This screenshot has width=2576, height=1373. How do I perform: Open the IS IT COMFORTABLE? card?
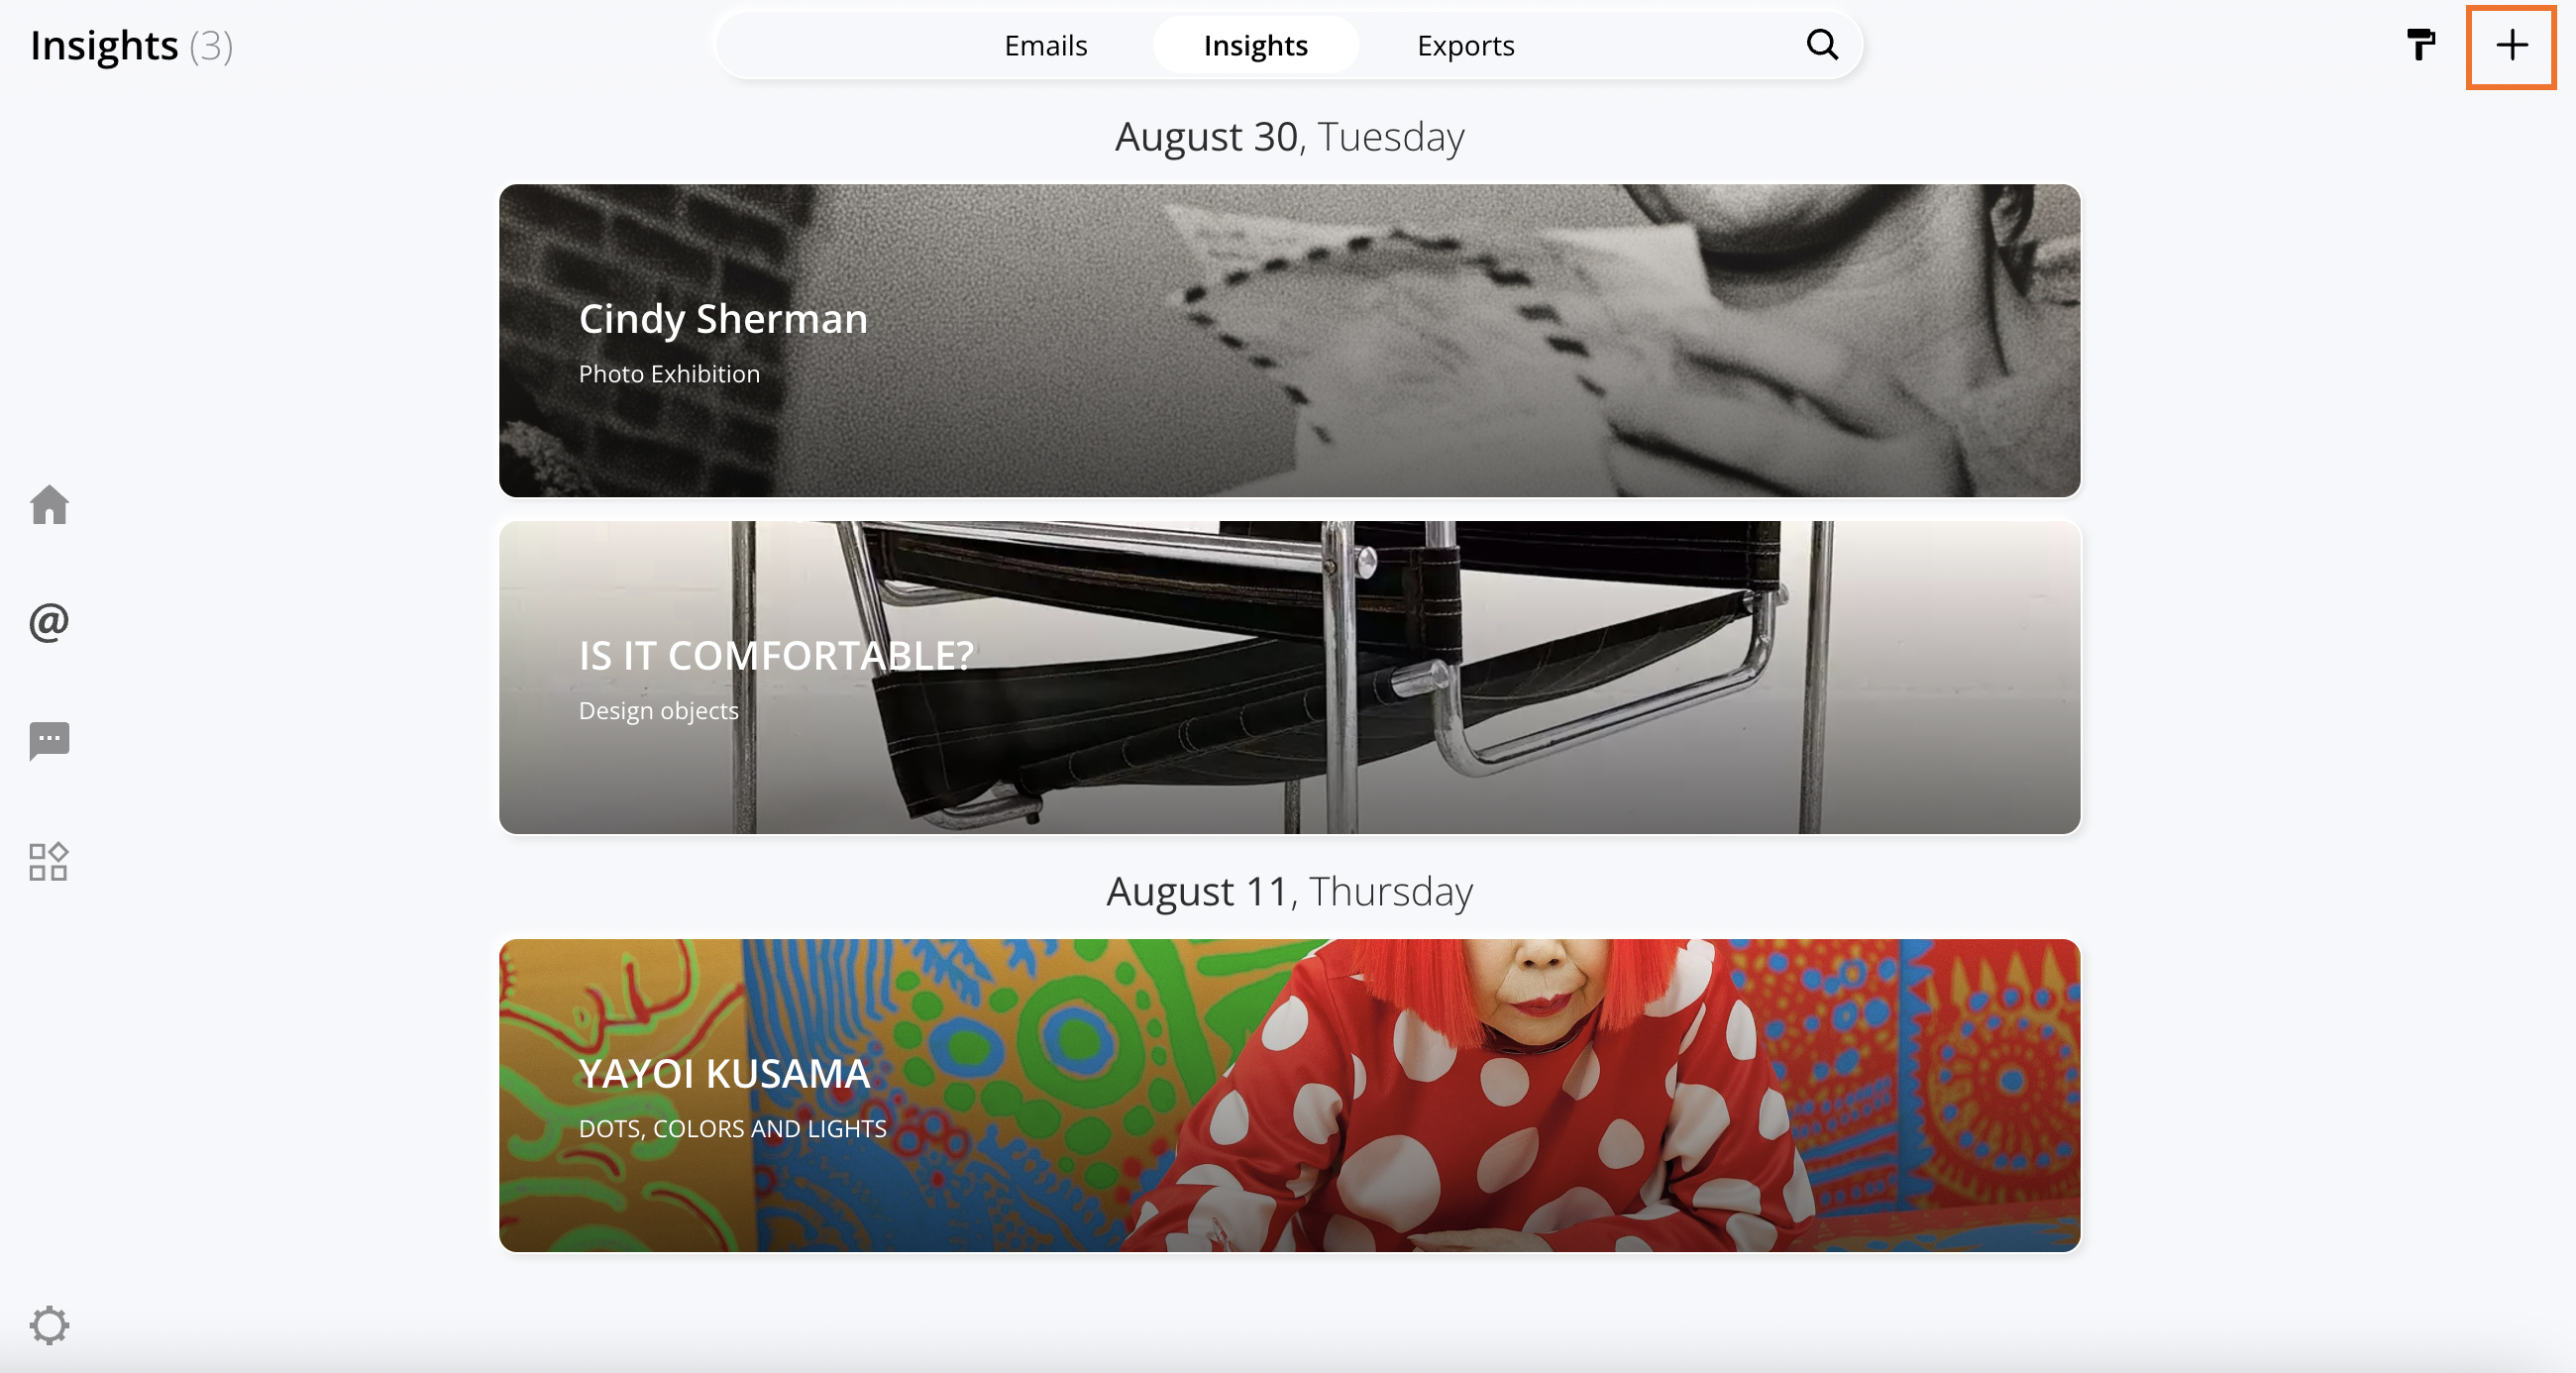coord(1289,677)
